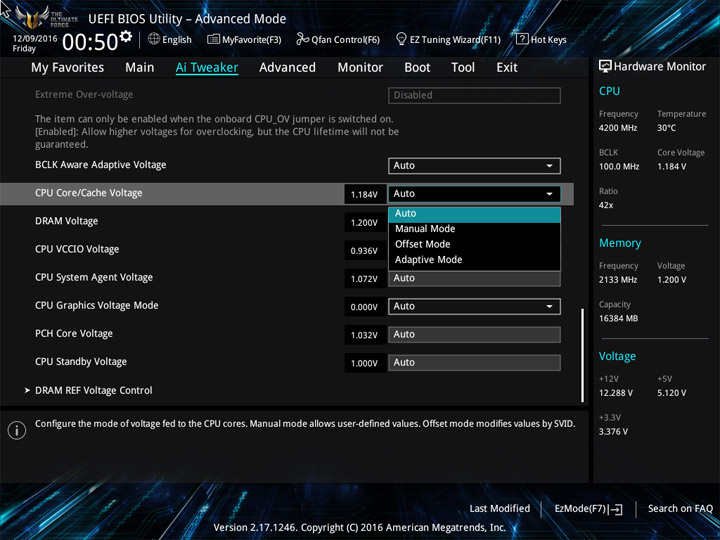Click +5V reading 5.120 V
Image resolution: width=720 pixels, height=540 pixels.
(x=672, y=393)
